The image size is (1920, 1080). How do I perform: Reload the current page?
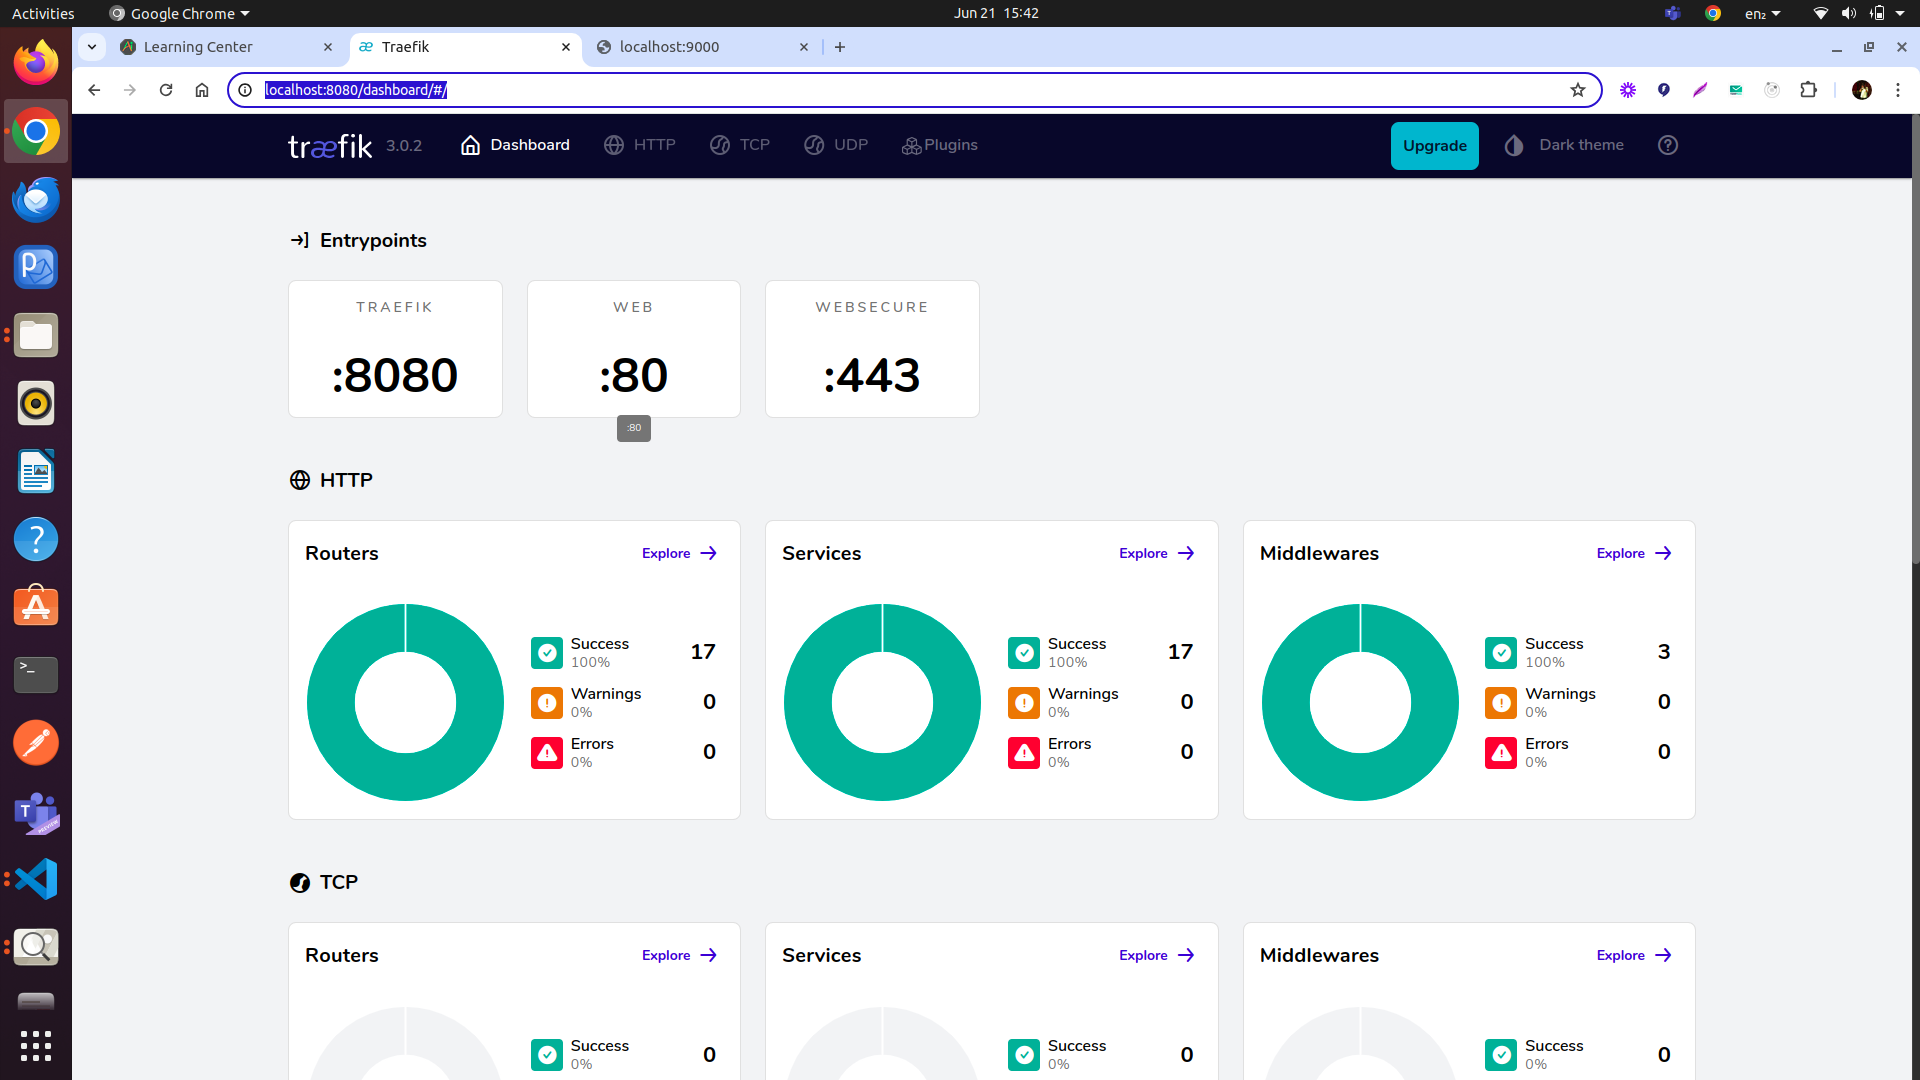pyautogui.click(x=166, y=90)
